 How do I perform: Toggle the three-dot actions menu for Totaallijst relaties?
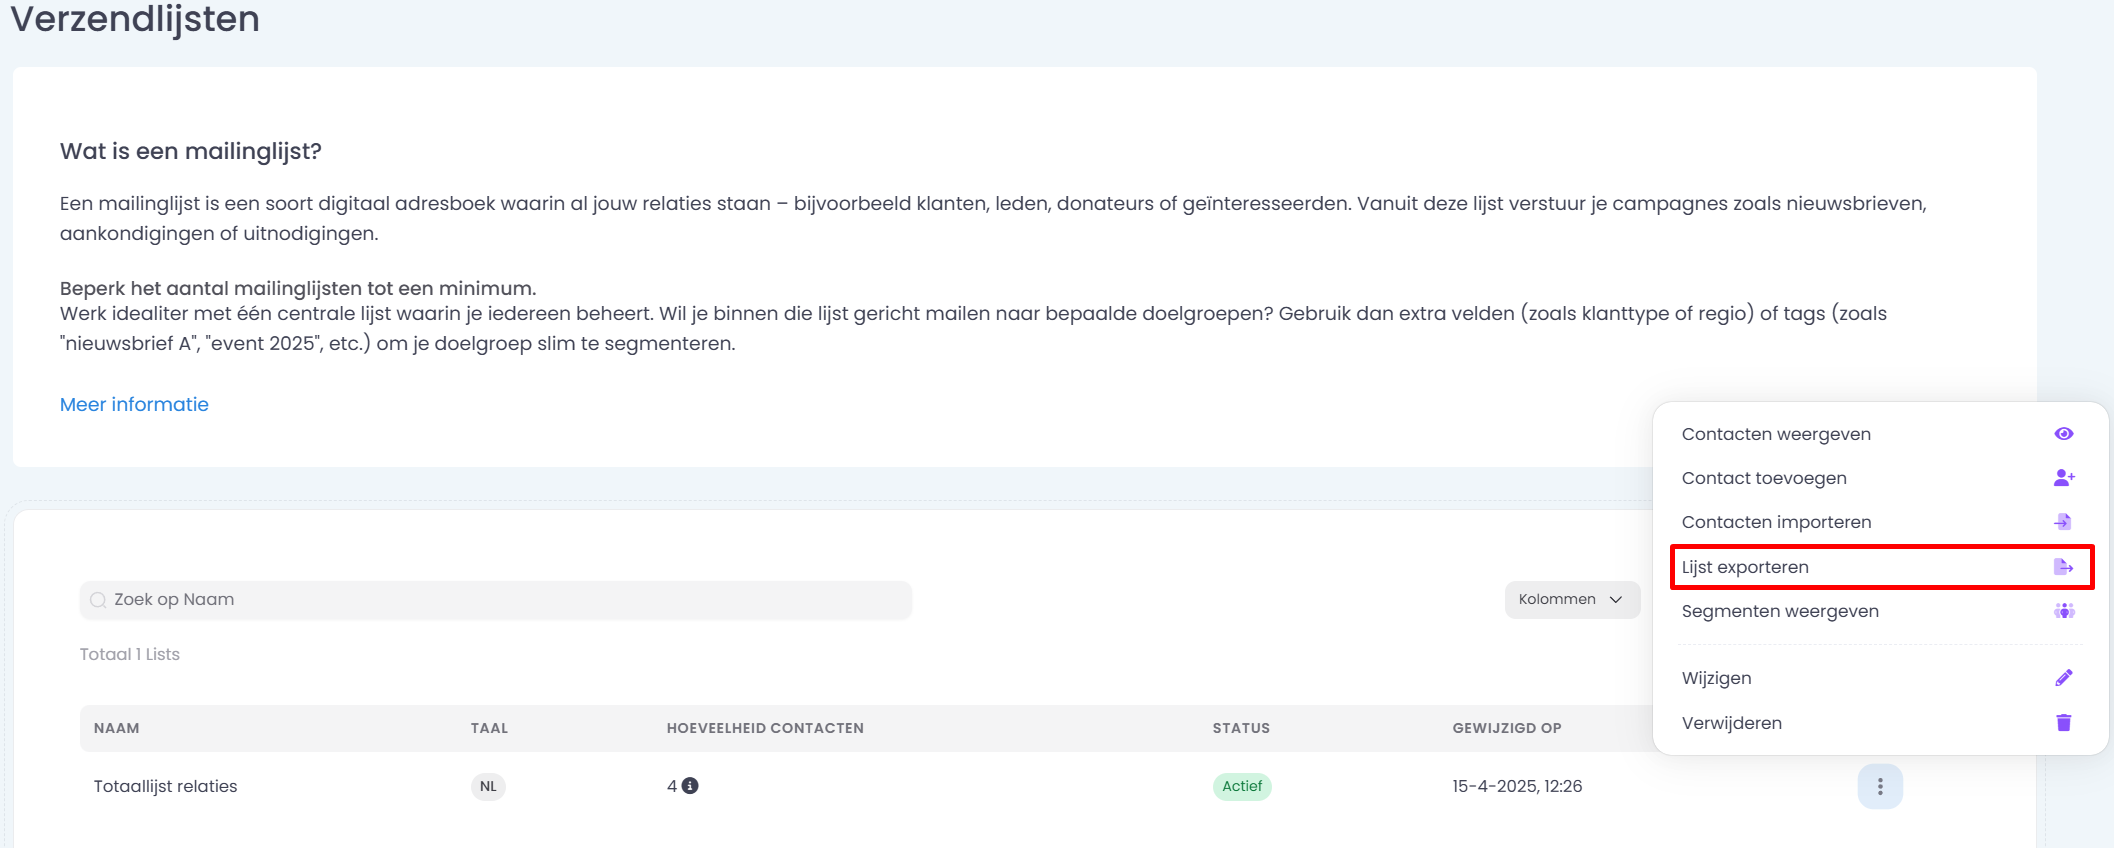[x=1879, y=787]
